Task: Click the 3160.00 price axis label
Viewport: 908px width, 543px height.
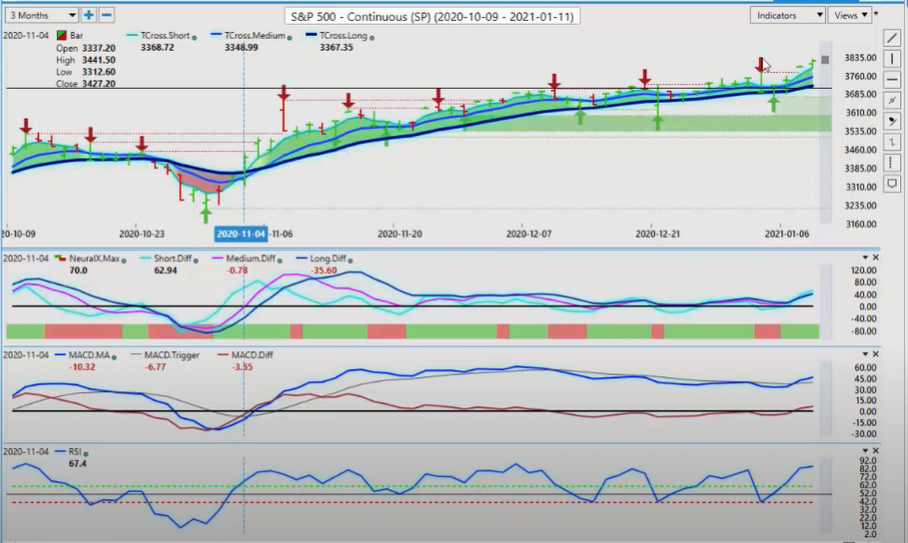Action: point(860,224)
